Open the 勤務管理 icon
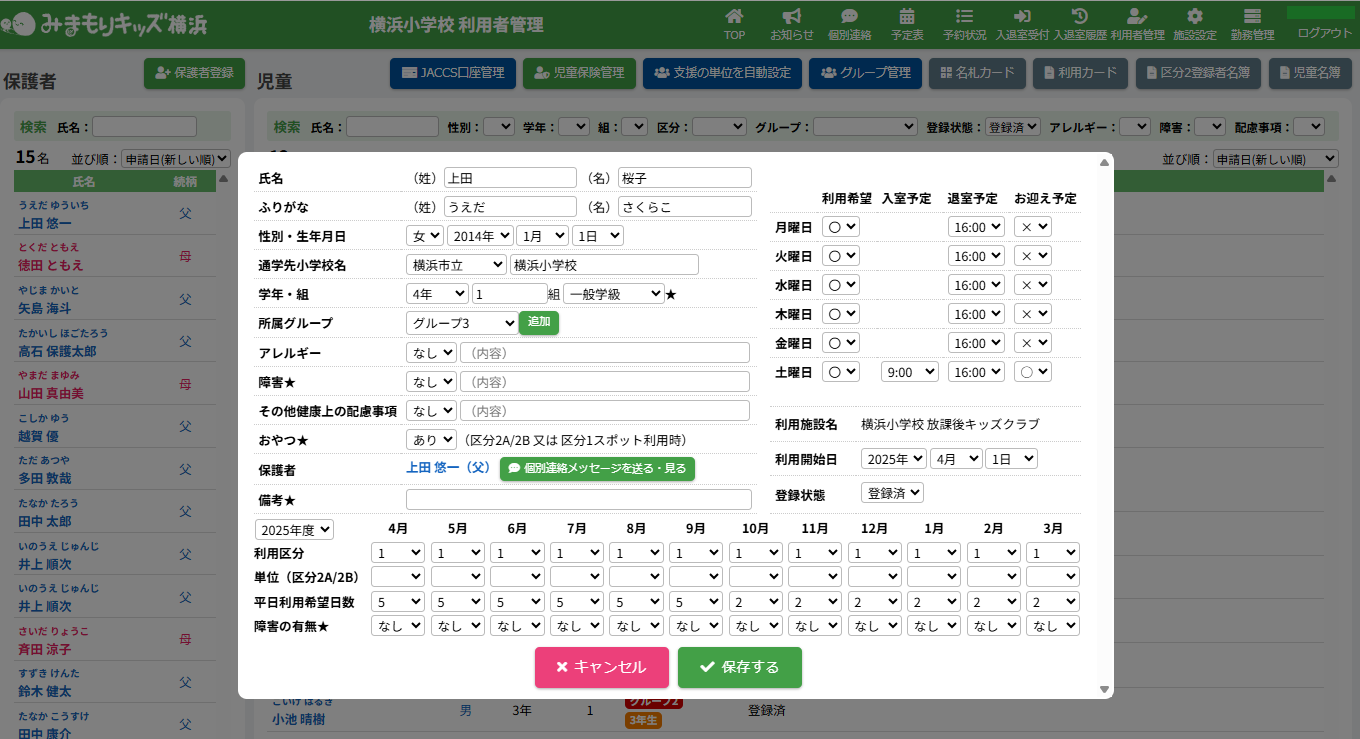The image size is (1360, 739). click(x=1252, y=17)
